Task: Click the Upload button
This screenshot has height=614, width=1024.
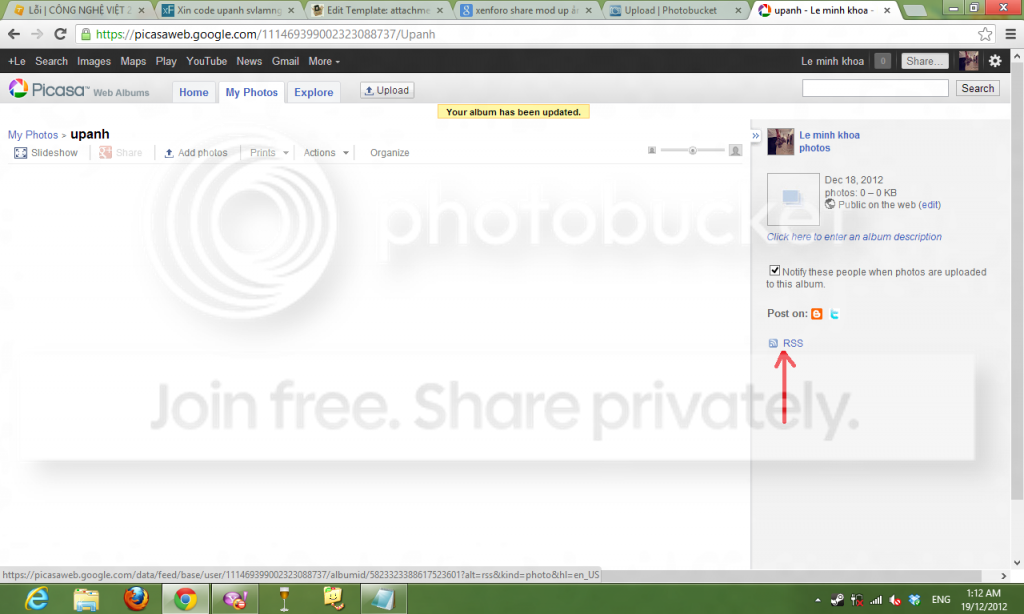Action: point(387,90)
